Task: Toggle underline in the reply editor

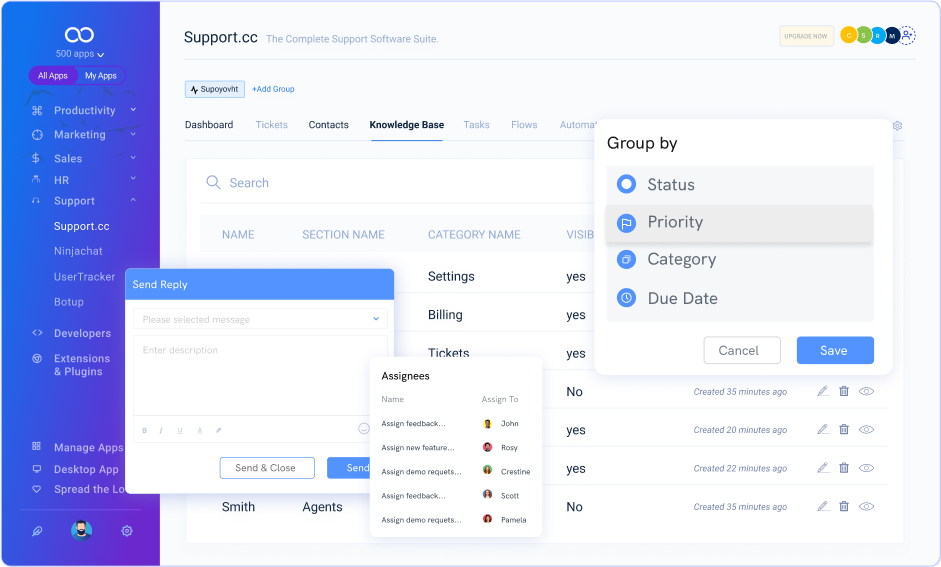Action: pyautogui.click(x=180, y=430)
